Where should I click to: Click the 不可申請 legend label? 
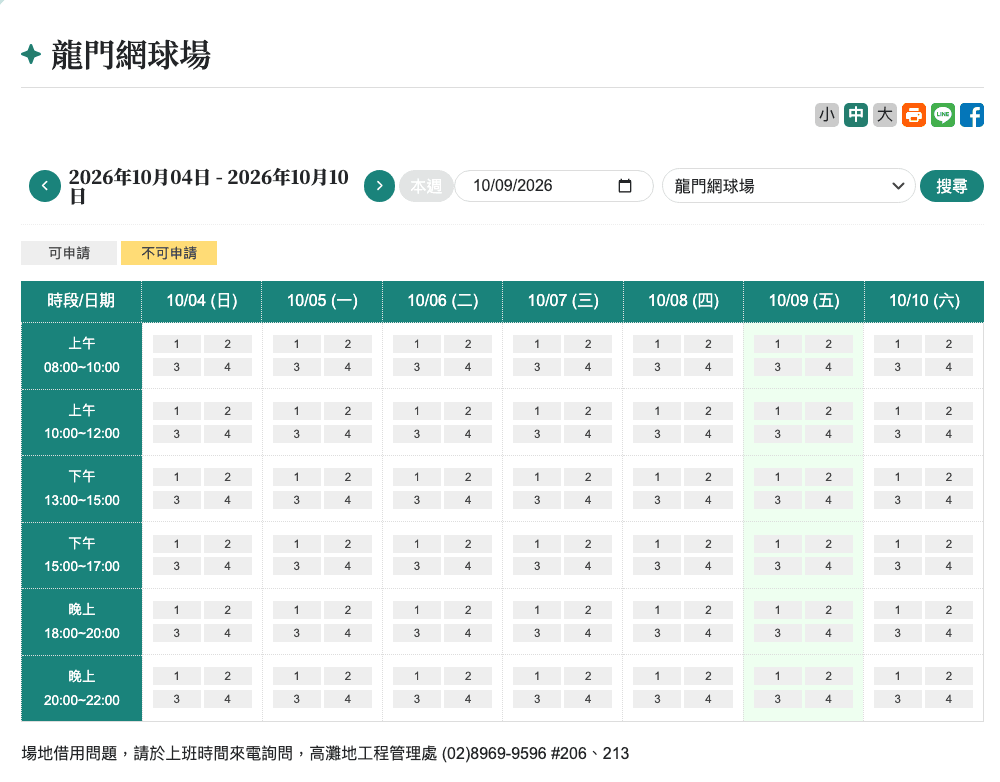169,253
